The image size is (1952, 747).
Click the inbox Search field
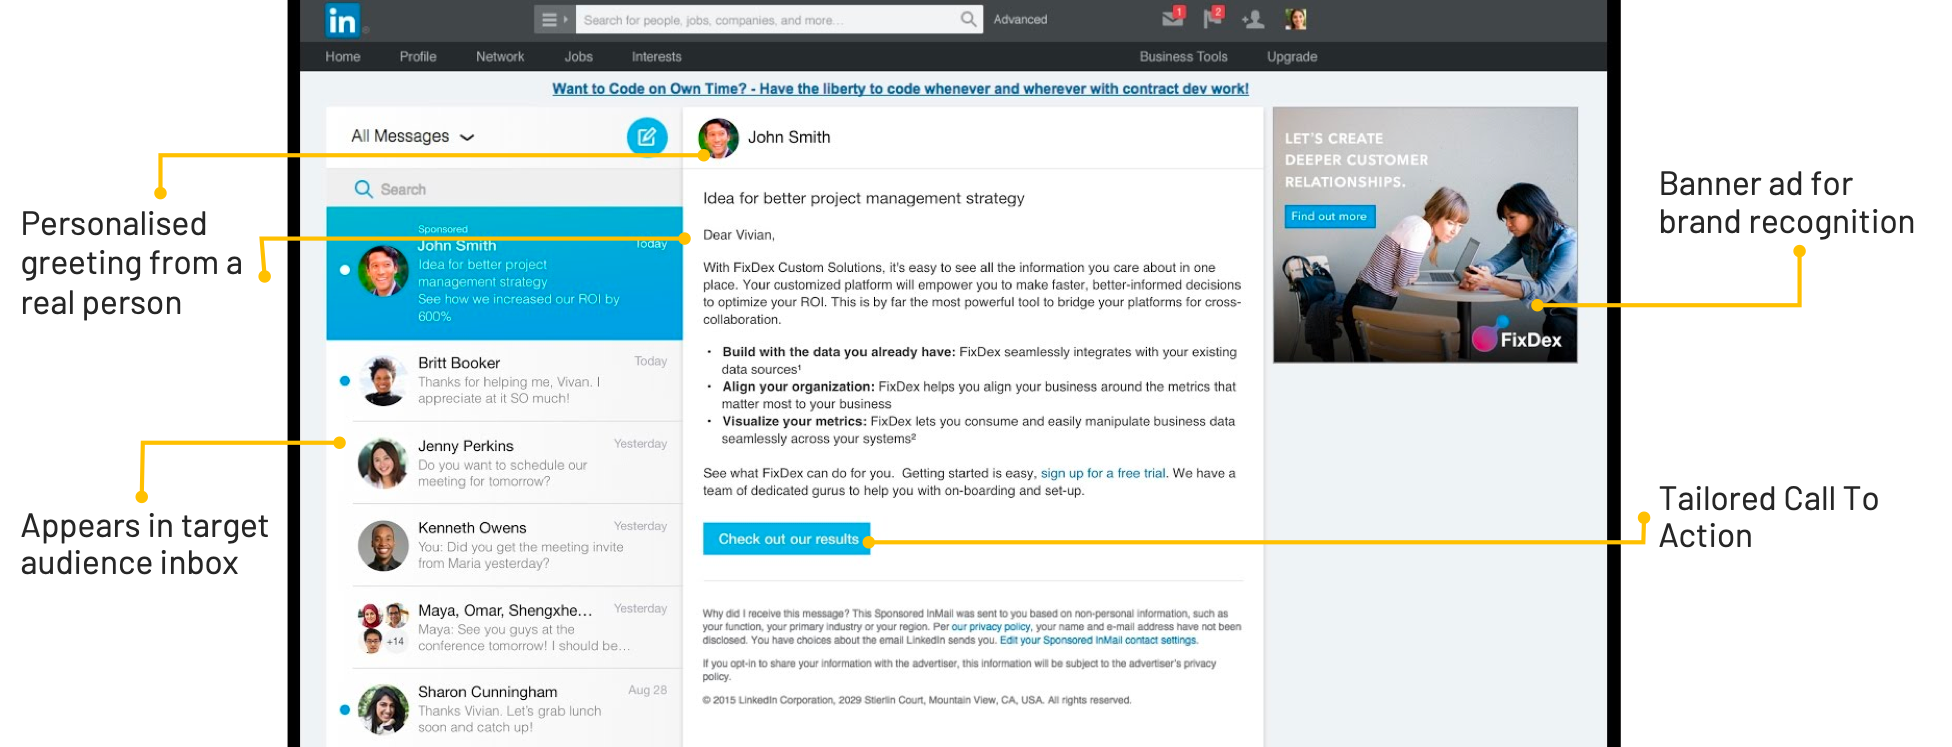click(x=504, y=189)
